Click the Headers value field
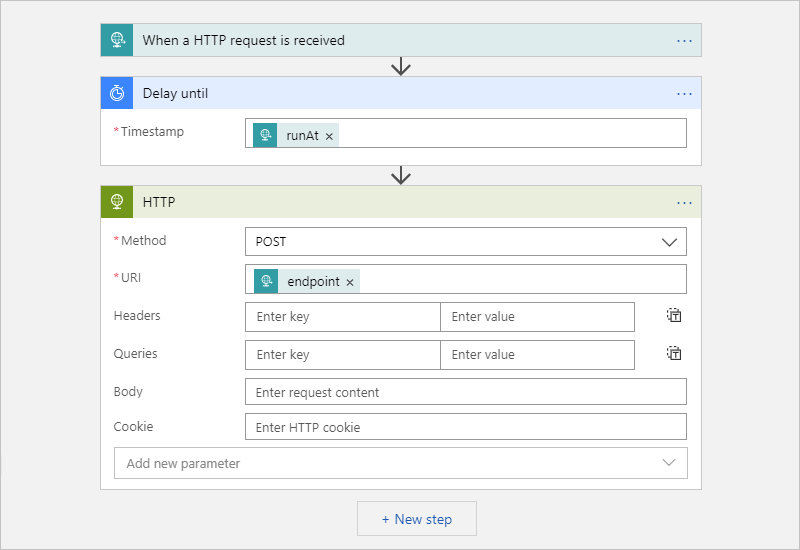The width and height of the screenshot is (800, 550). [537, 317]
